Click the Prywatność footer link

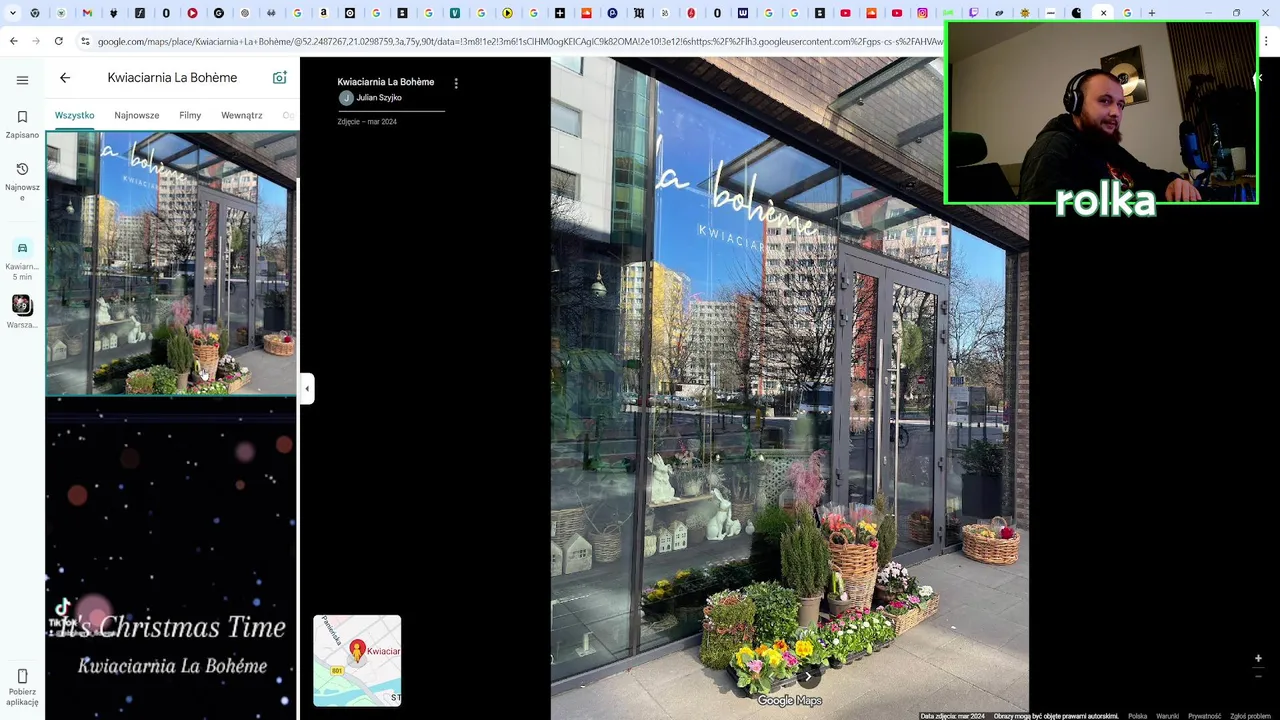tap(1205, 716)
